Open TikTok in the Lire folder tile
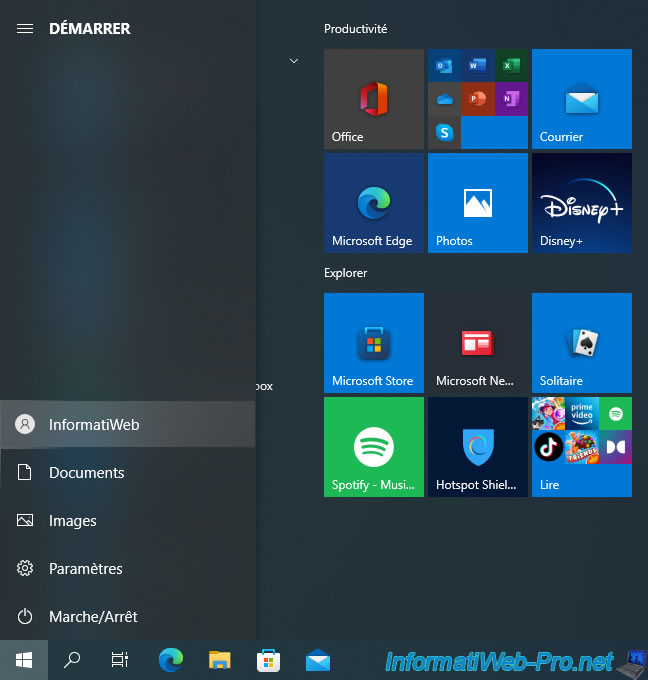648x680 pixels. (x=548, y=447)
